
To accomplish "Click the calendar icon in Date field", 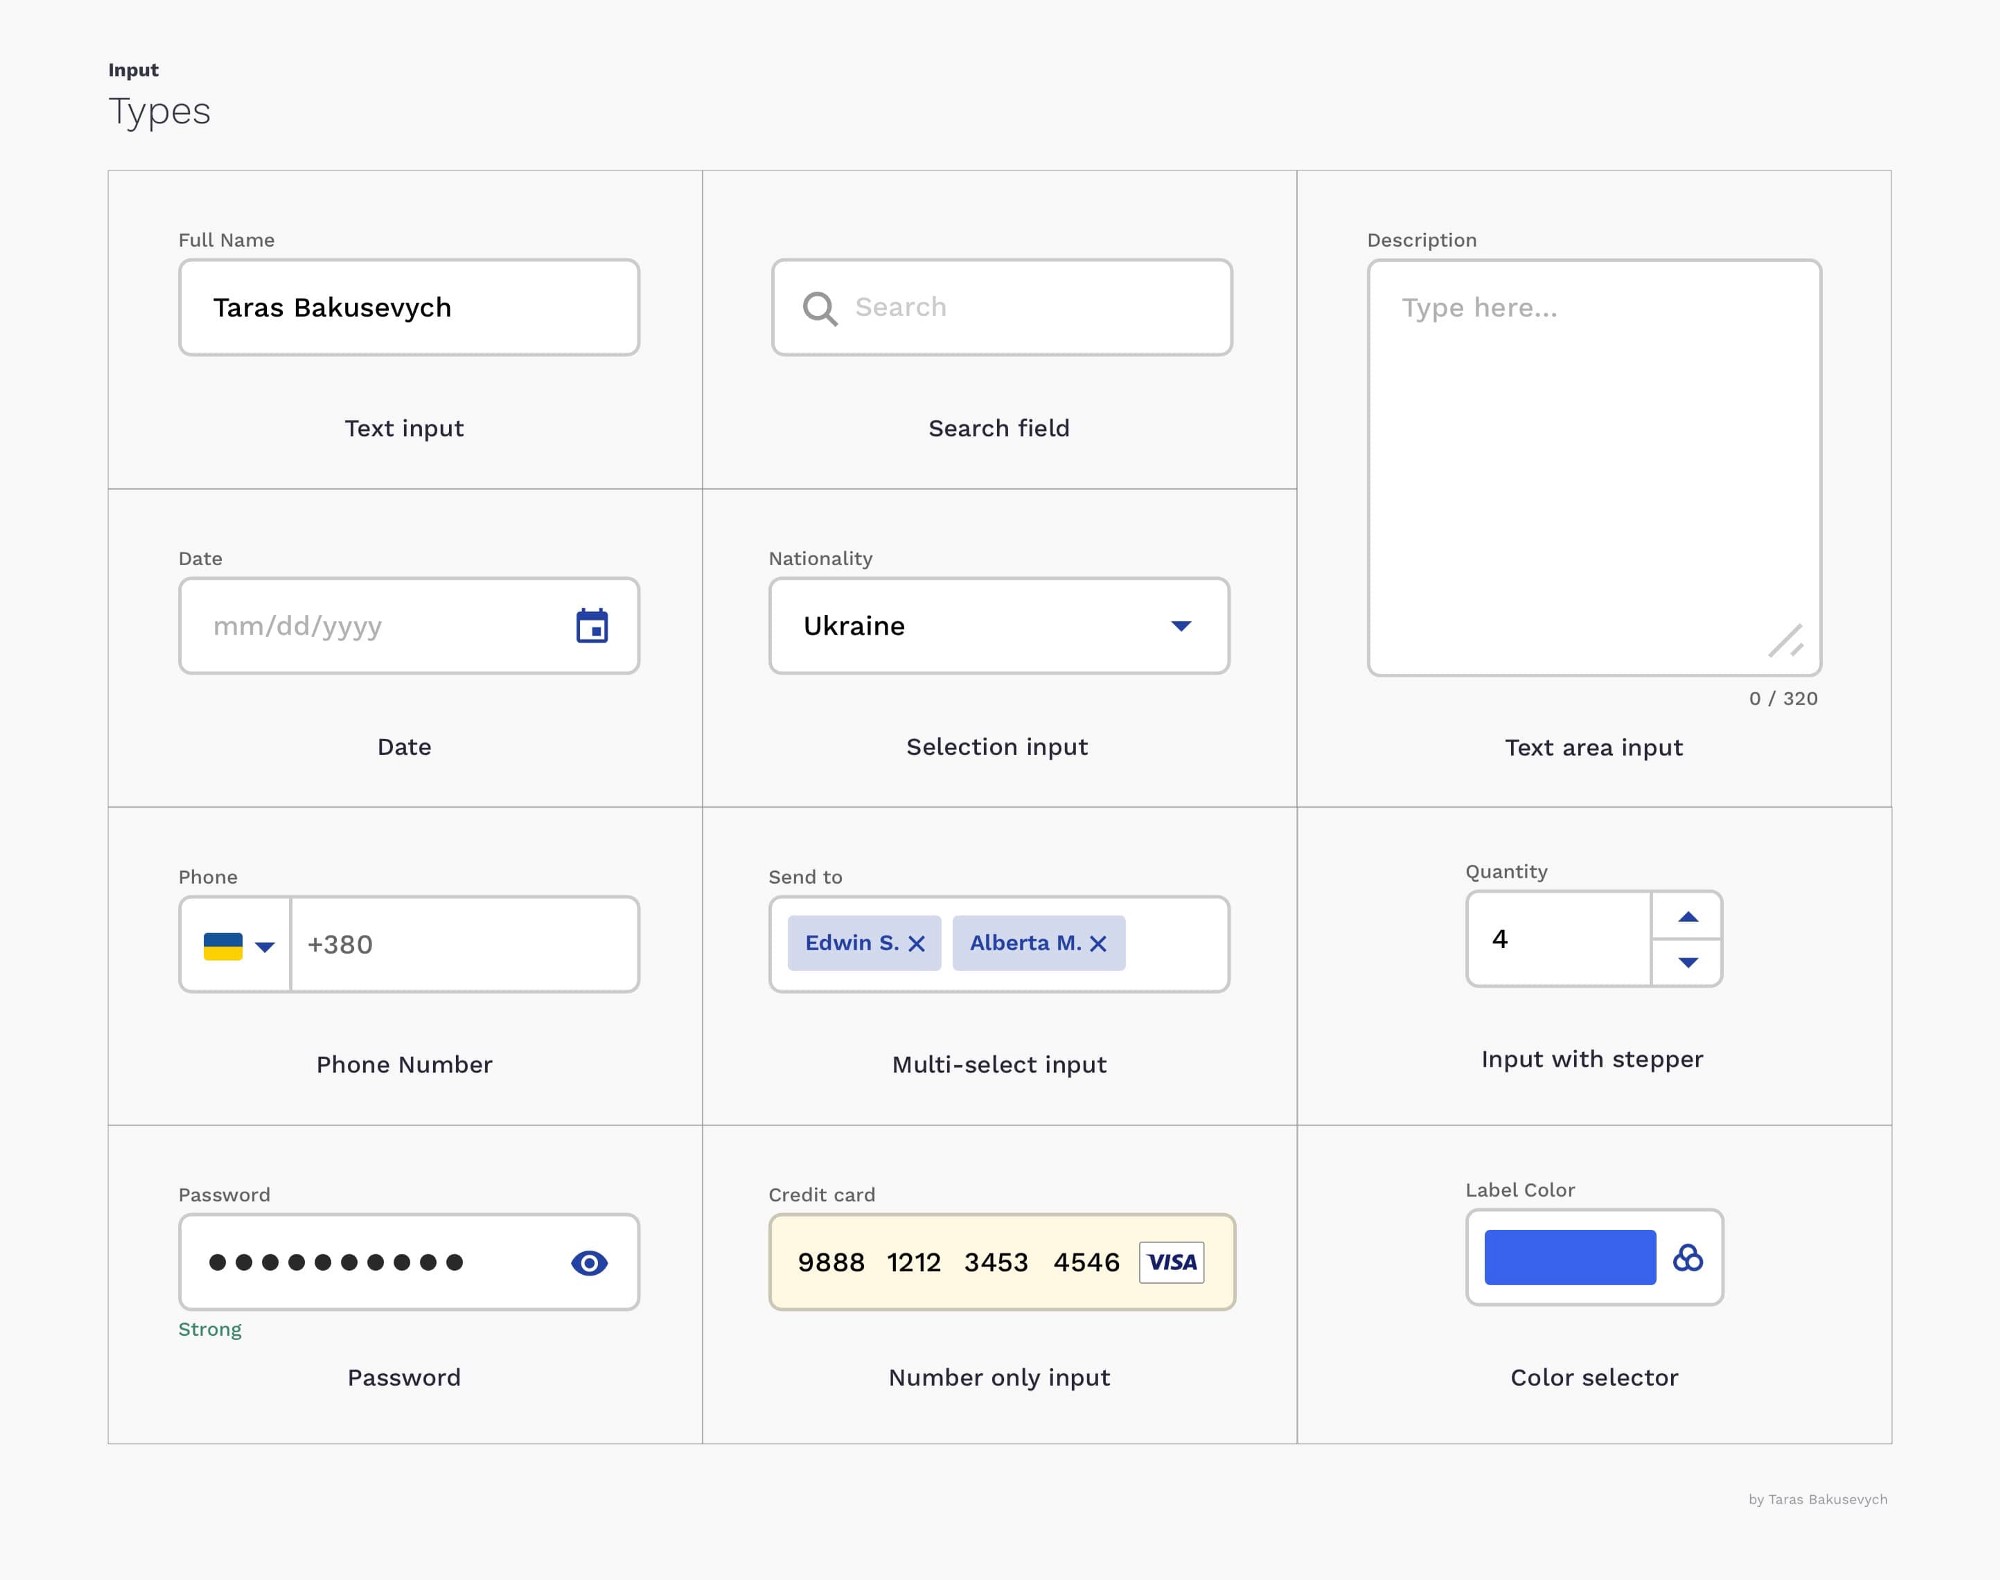I will tap(593, 624).
